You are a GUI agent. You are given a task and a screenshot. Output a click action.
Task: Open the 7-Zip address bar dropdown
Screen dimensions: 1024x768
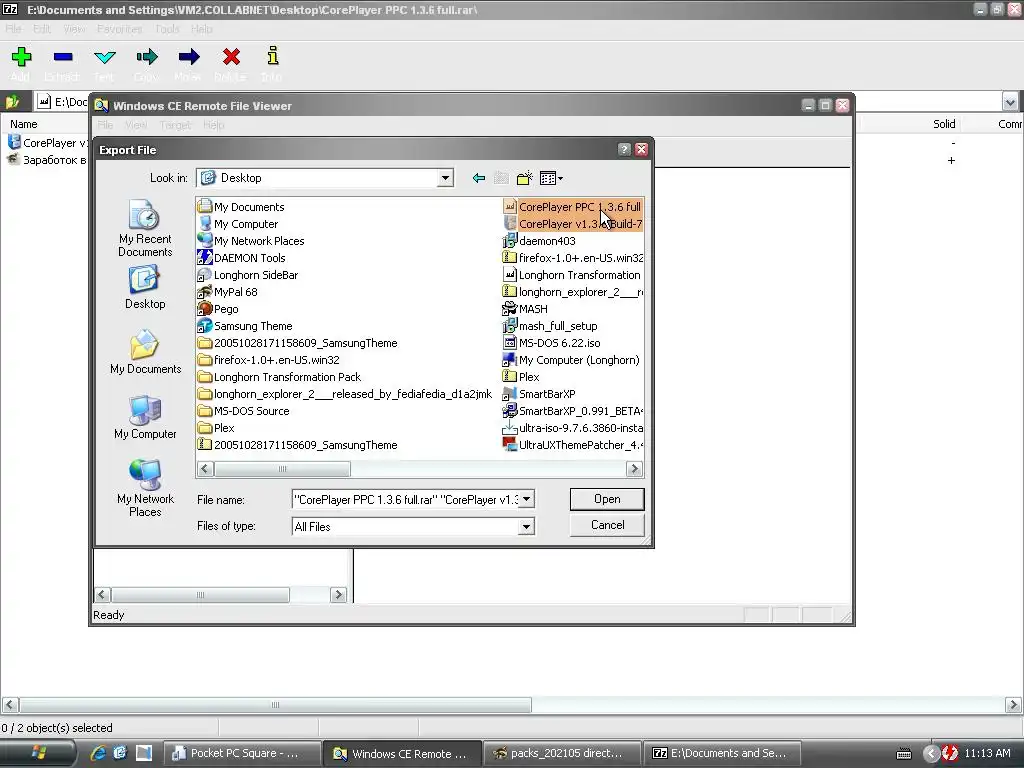click(1010, 102)
